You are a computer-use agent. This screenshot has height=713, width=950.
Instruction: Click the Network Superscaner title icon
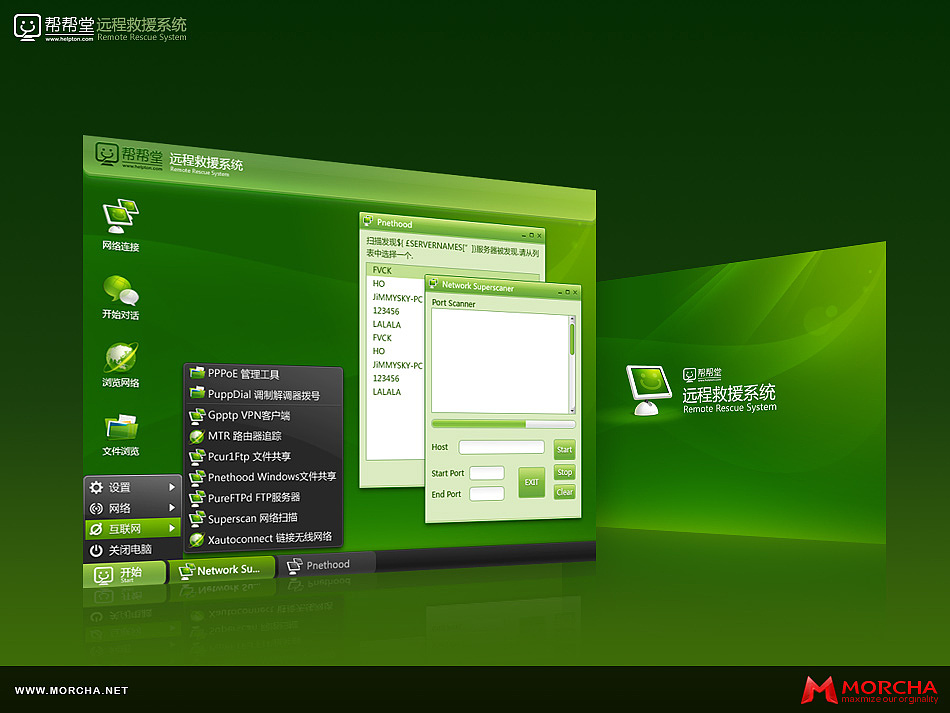point(433,283)
